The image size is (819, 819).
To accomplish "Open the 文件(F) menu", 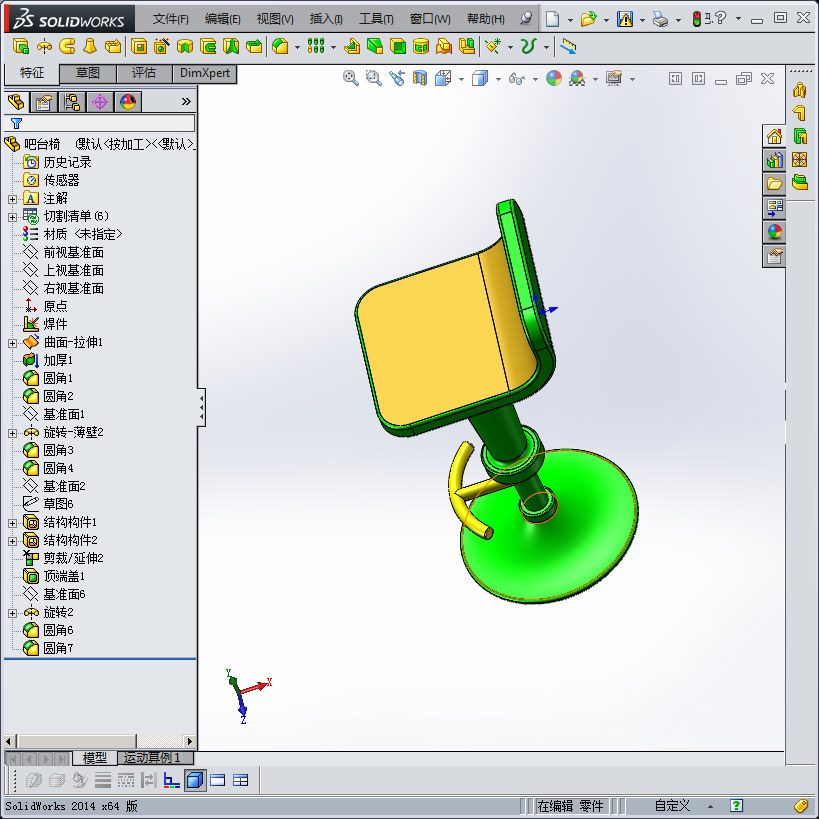I will 170,19.
